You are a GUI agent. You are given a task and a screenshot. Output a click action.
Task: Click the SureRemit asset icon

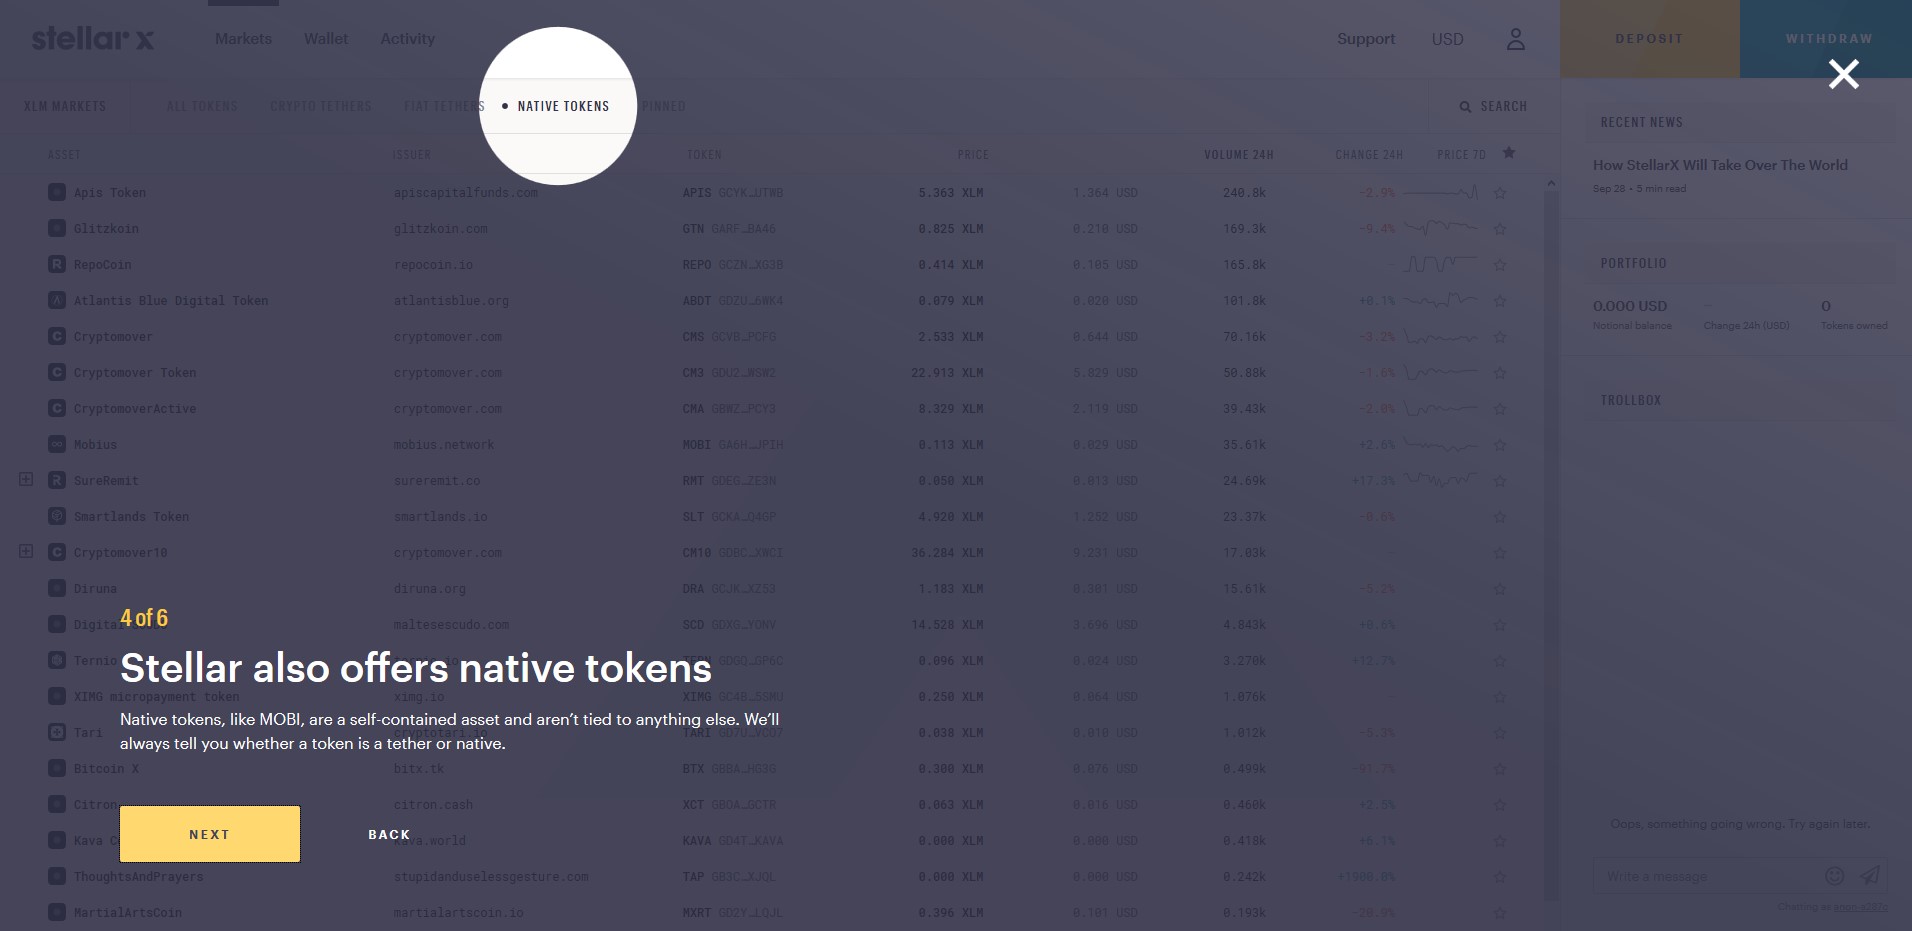tap(57, 480)
